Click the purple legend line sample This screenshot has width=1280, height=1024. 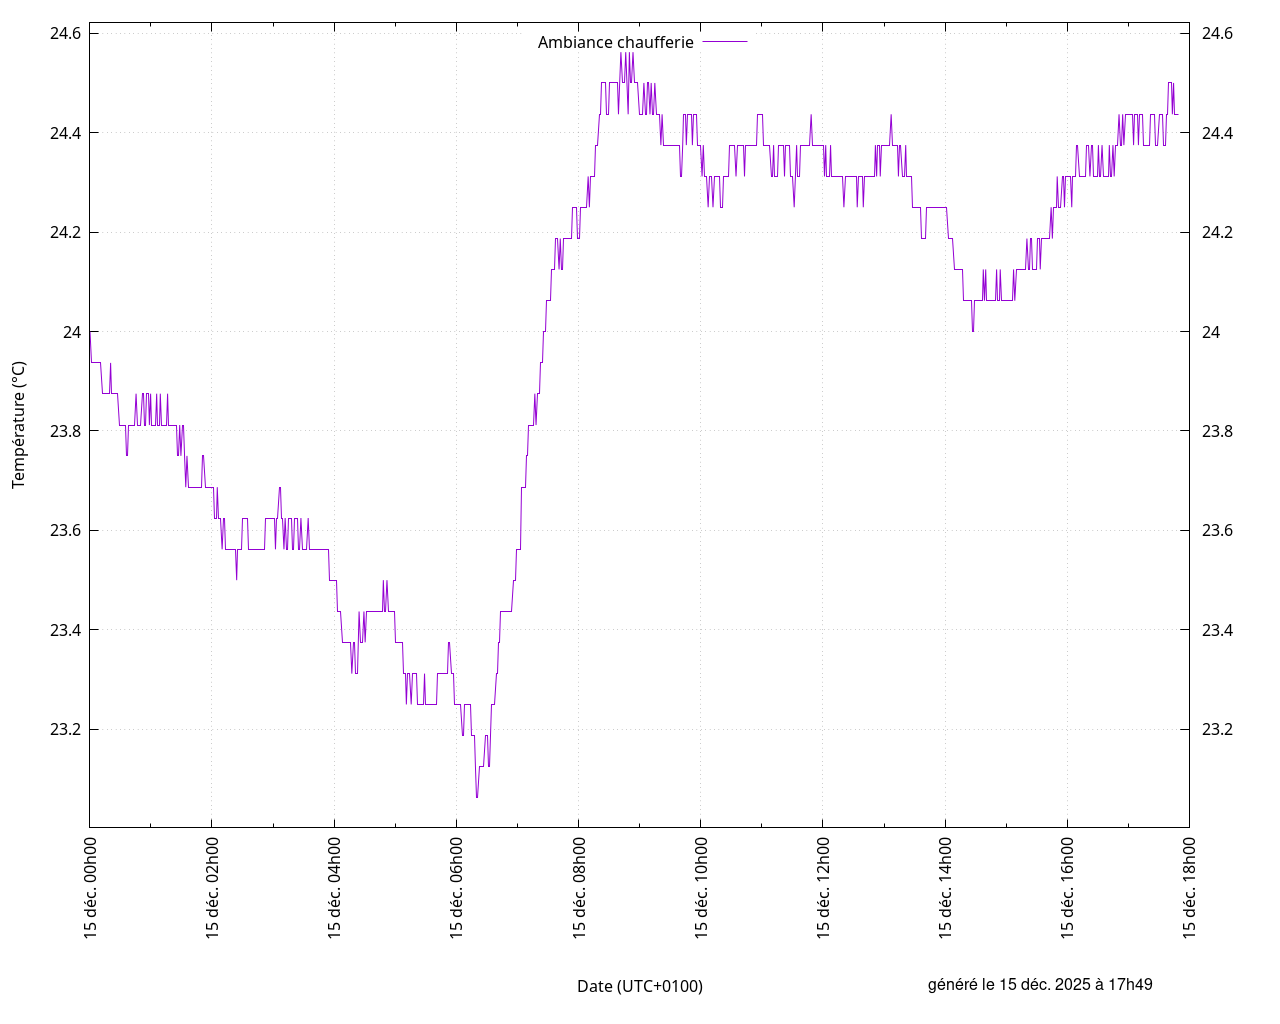724,42
